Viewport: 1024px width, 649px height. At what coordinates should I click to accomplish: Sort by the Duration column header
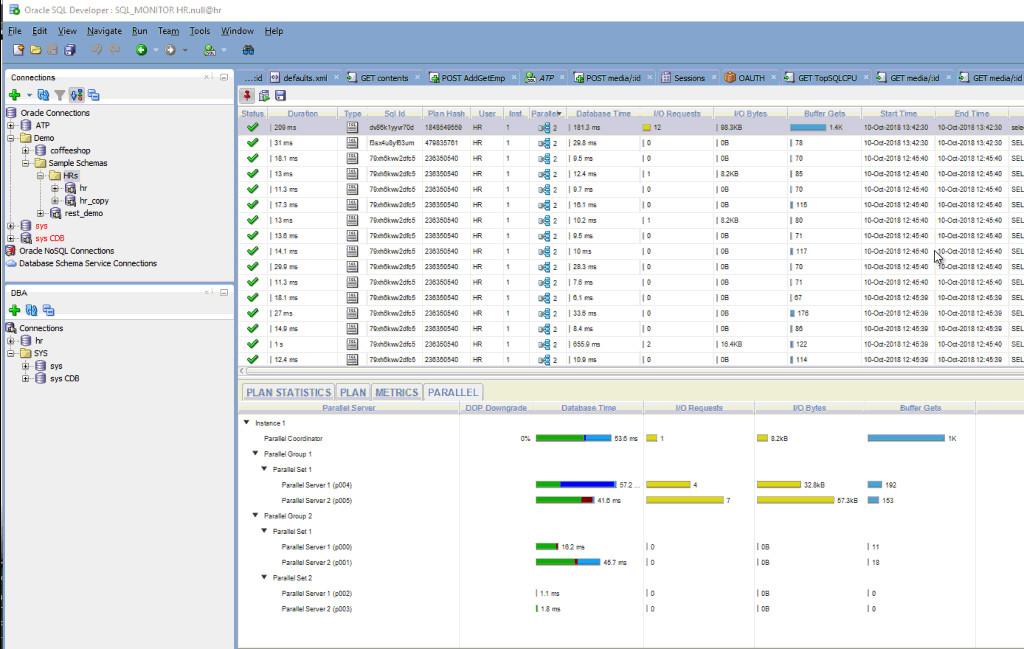click(302, 114)
